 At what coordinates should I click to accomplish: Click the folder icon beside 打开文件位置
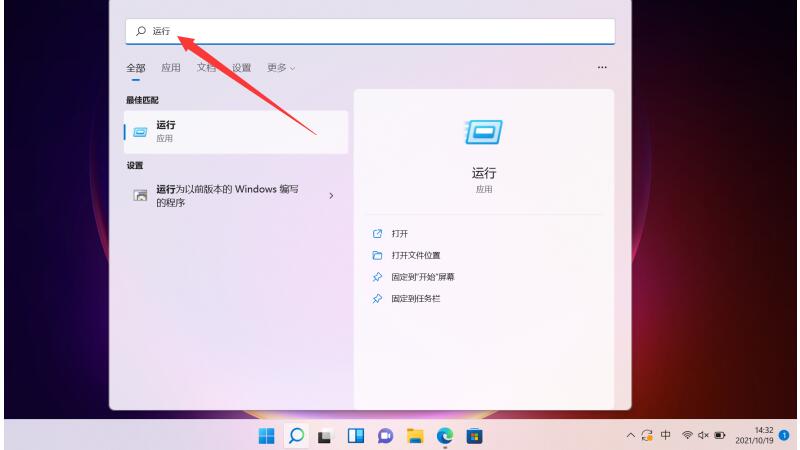click(x=377, y=255)
